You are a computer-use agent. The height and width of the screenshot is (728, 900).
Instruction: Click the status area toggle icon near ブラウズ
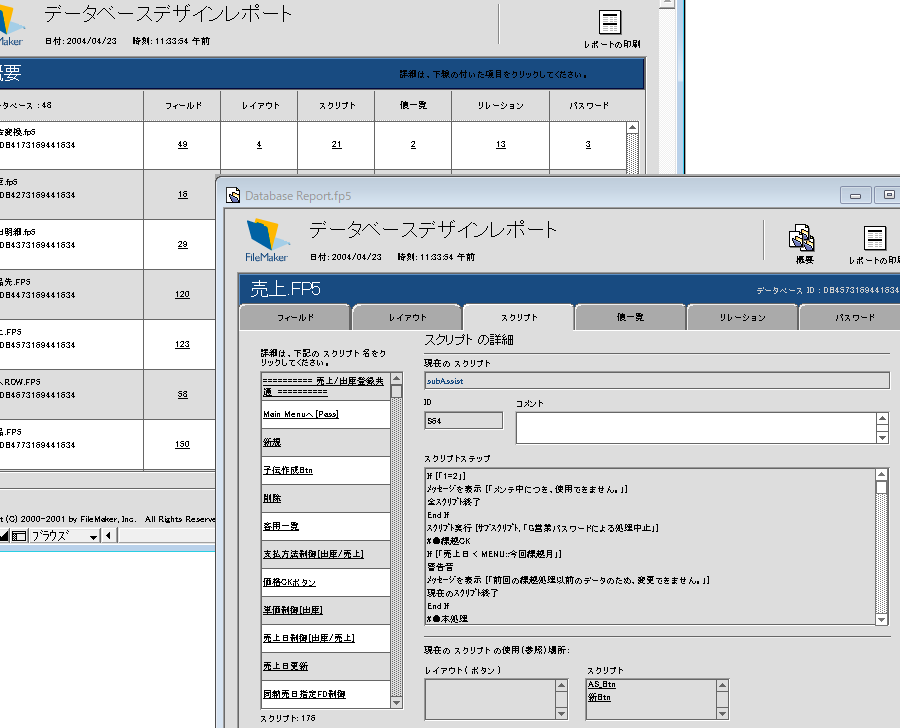[19, 536]
